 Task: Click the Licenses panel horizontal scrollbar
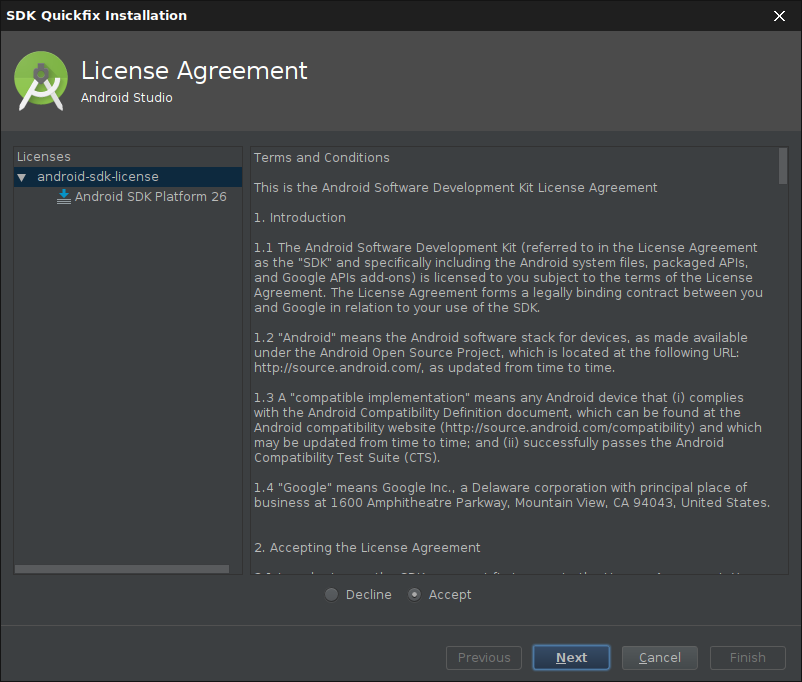point(122,569)
